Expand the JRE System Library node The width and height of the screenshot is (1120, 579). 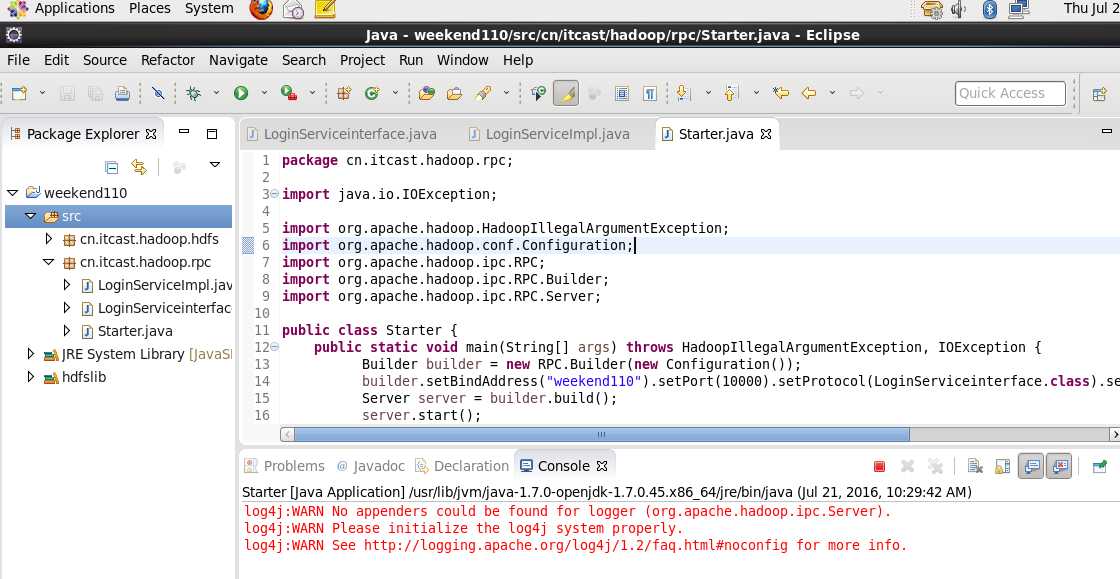click(x=31, y=353)
